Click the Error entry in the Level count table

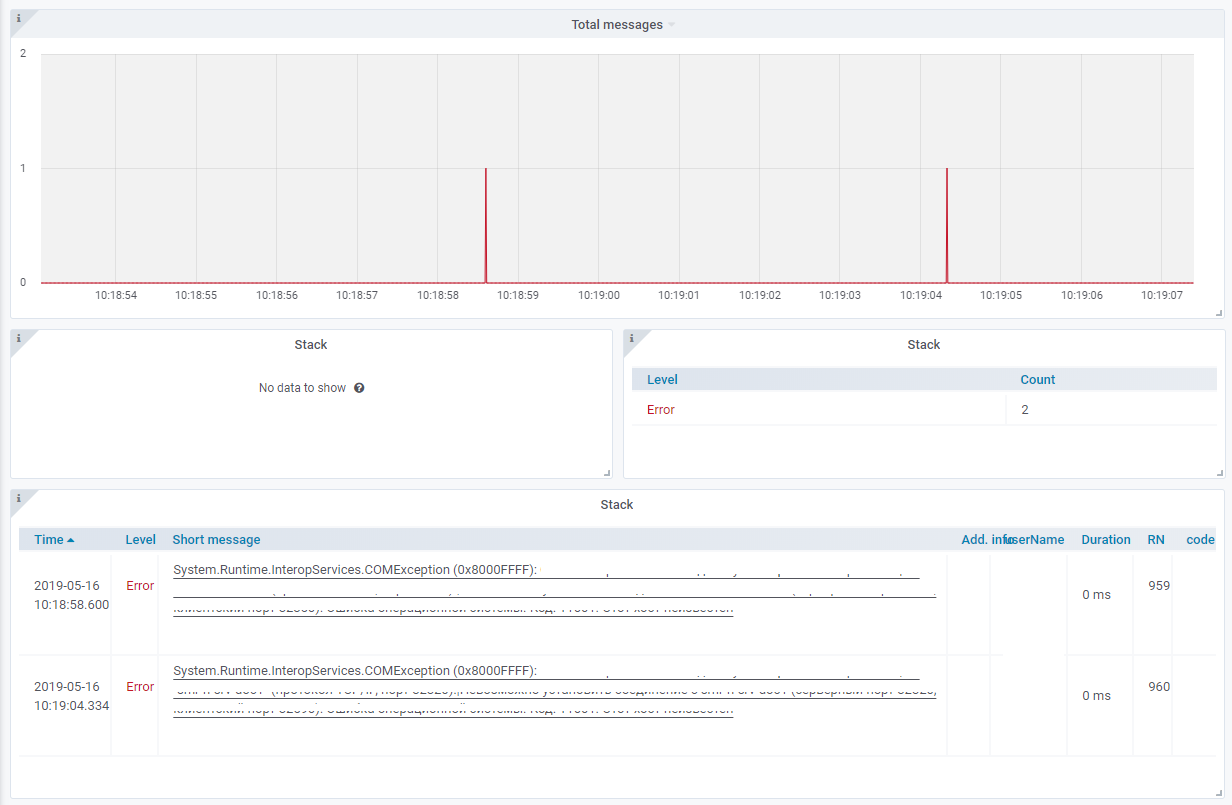pos(660,409)
